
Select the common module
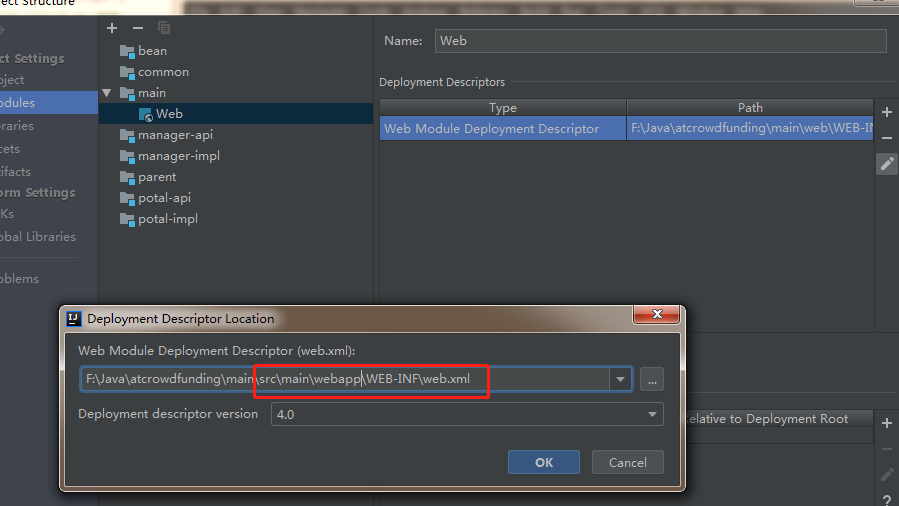pyautogui.click(x=163, y=72)
